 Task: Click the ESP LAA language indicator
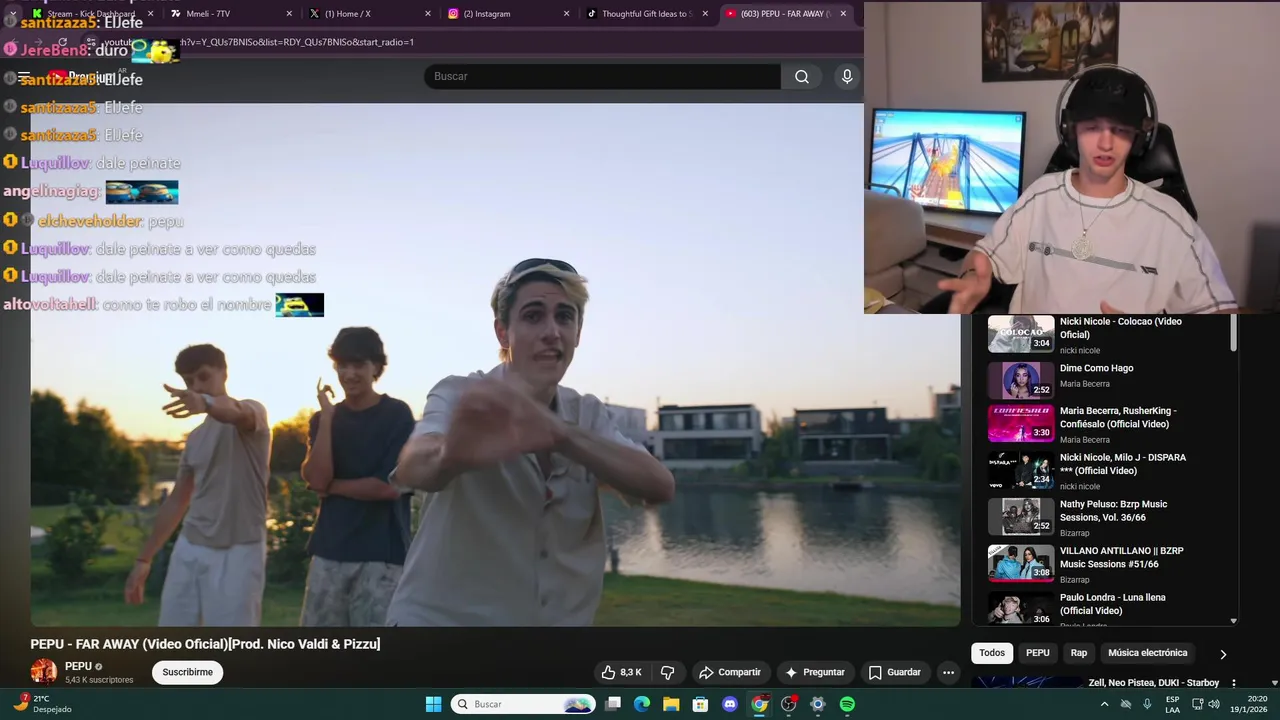[1172, 704]
